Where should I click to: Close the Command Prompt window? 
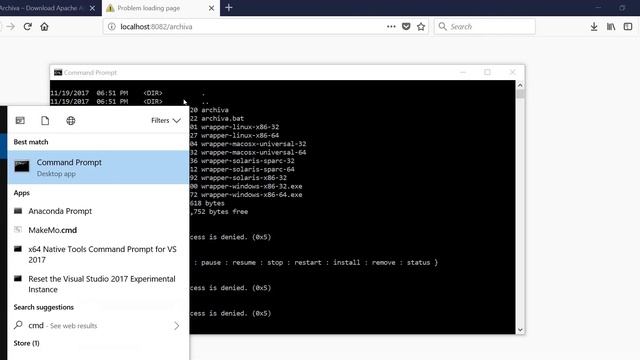pyautogui.click(x=513, y=72)
